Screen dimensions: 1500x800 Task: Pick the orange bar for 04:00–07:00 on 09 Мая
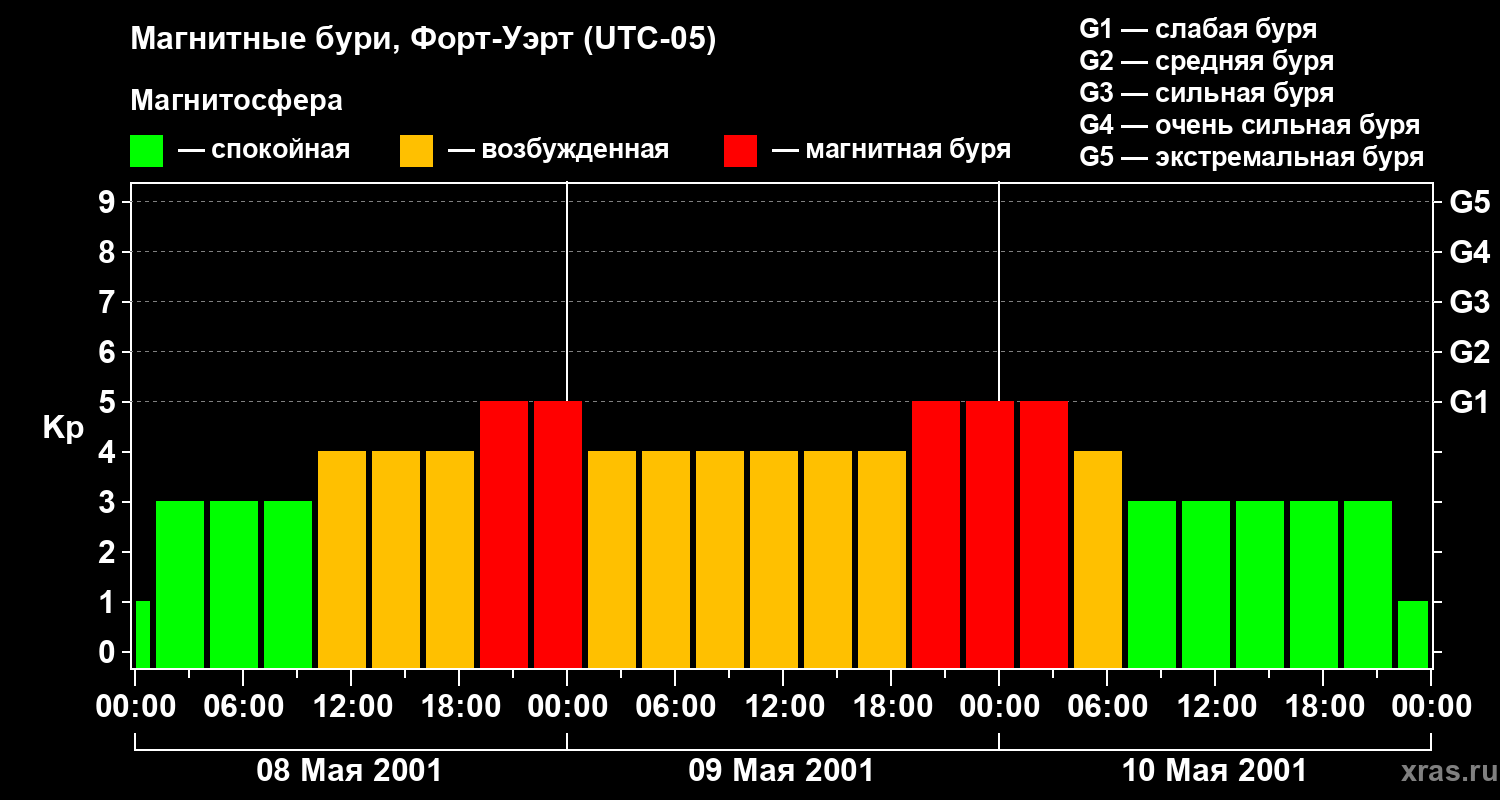[x=666, y=560]
